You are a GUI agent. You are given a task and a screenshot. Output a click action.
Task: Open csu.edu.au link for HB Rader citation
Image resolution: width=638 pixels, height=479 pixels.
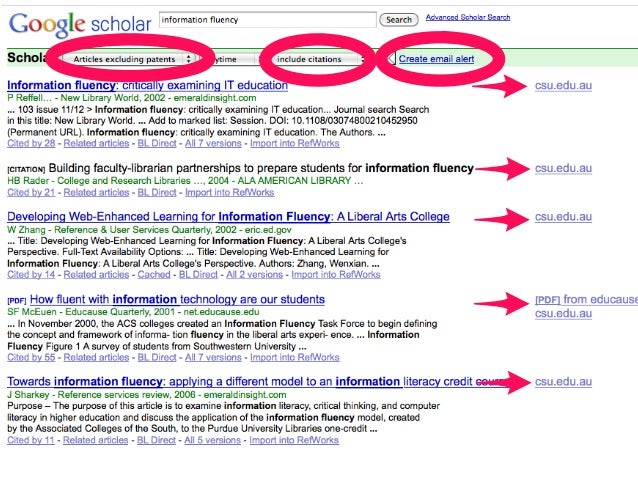point(563,168)
